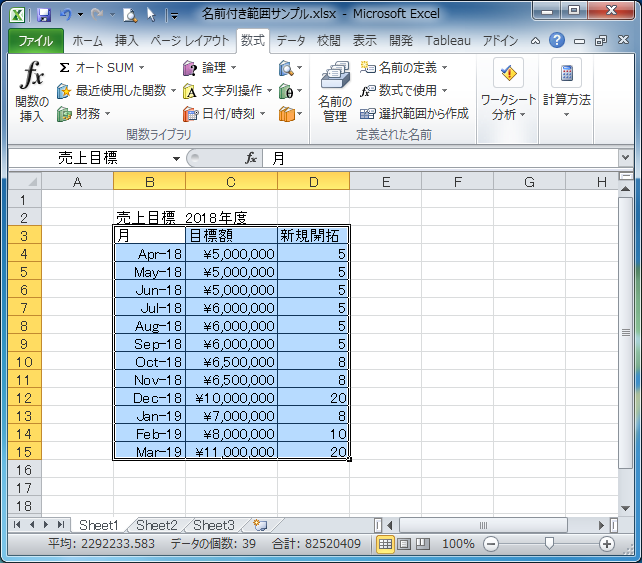Click insert new worksheet tab icon
Viewport: 642px width, 563px height.
259,525
